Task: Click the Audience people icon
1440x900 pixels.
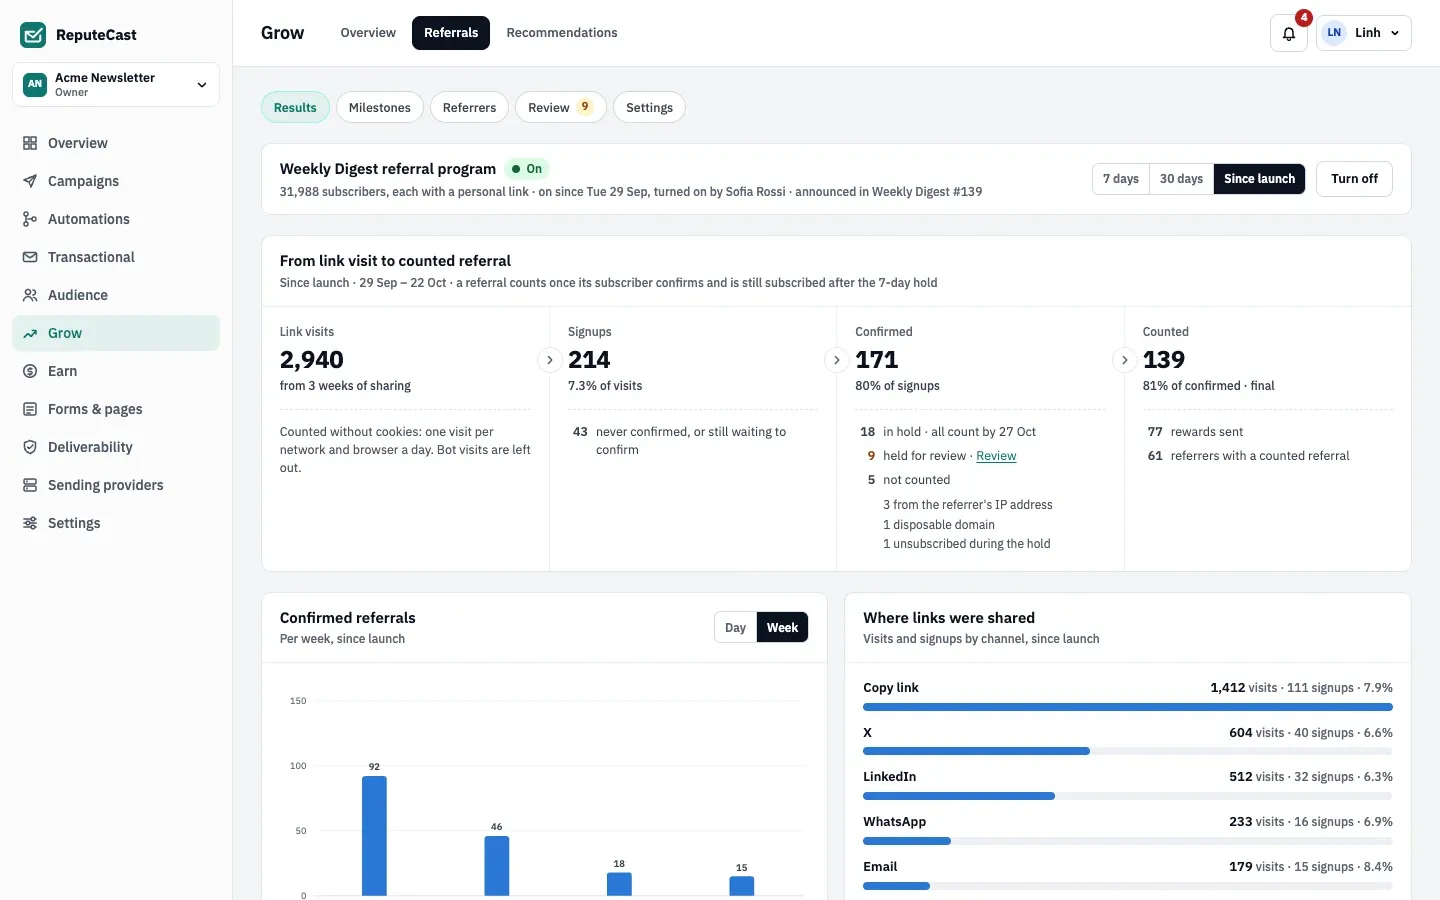Action: click(30, 295)
